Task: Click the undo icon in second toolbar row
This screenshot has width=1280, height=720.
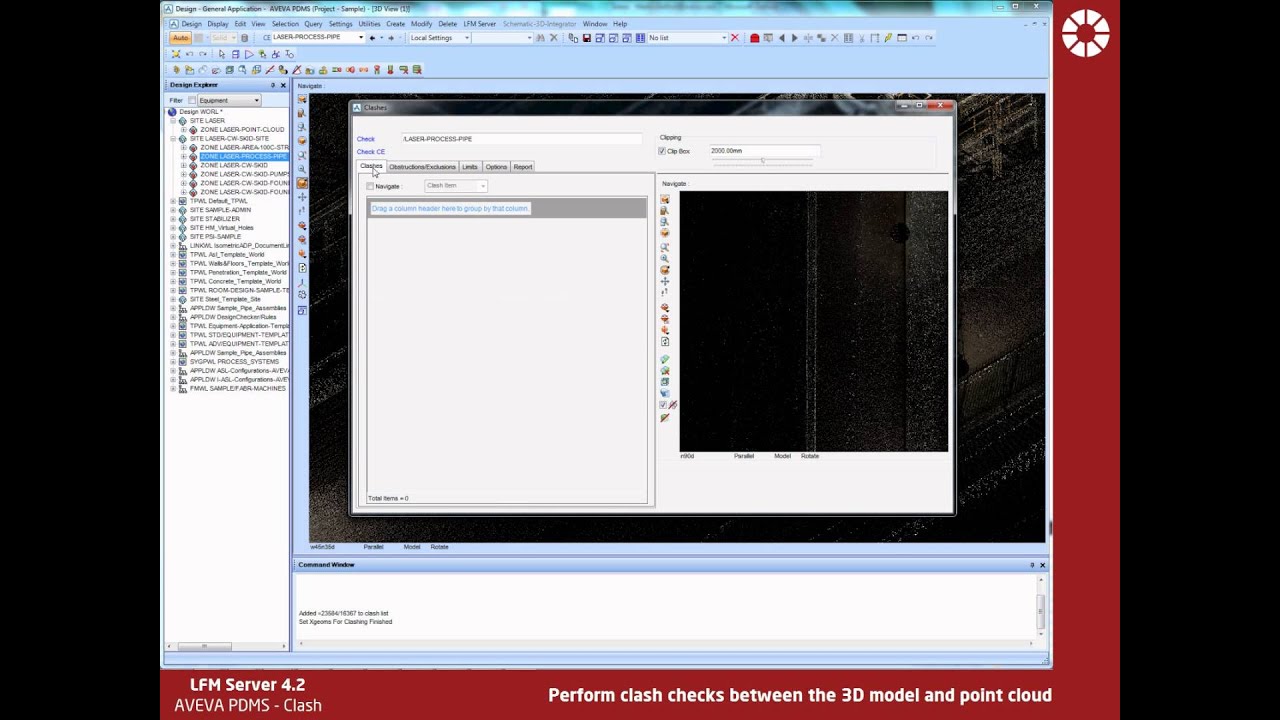Action: (x=189, y=54)
